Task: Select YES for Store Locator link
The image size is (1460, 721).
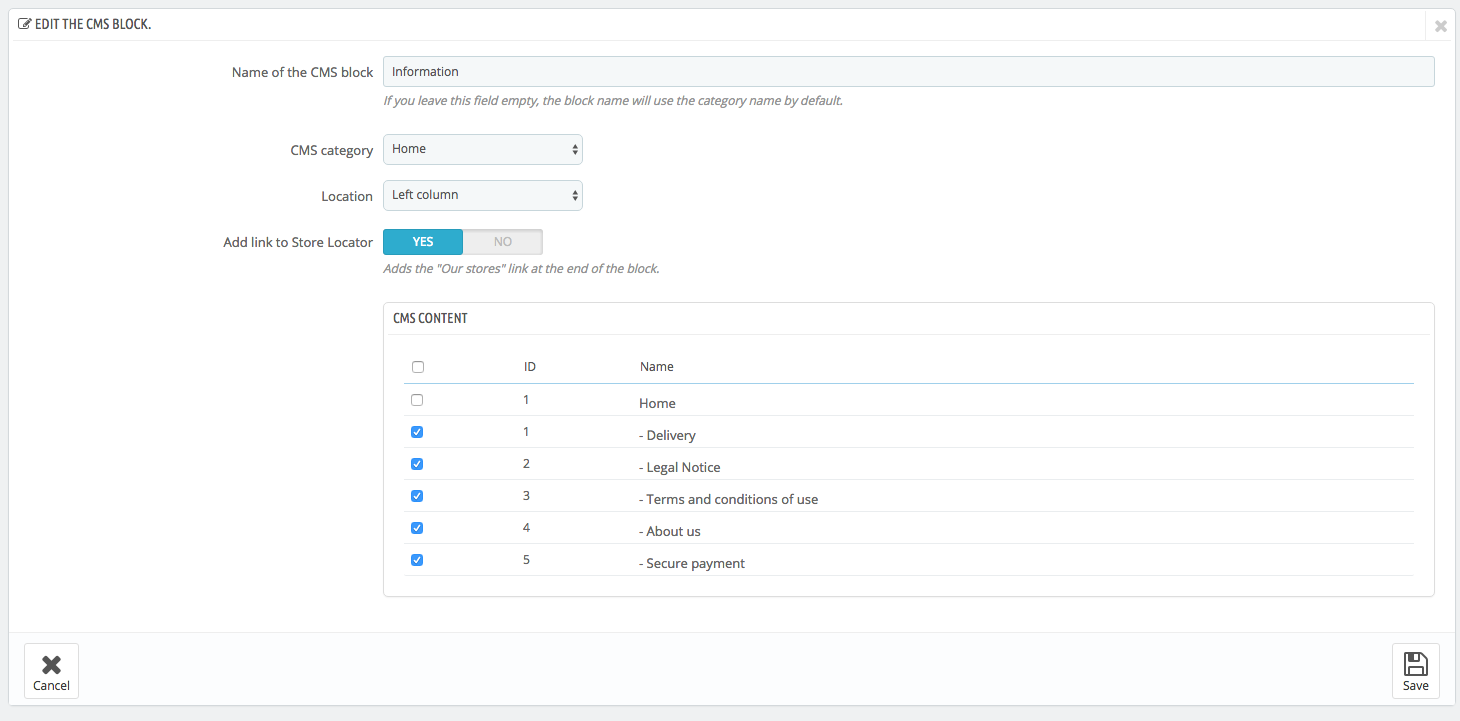Action: [423, 242]
